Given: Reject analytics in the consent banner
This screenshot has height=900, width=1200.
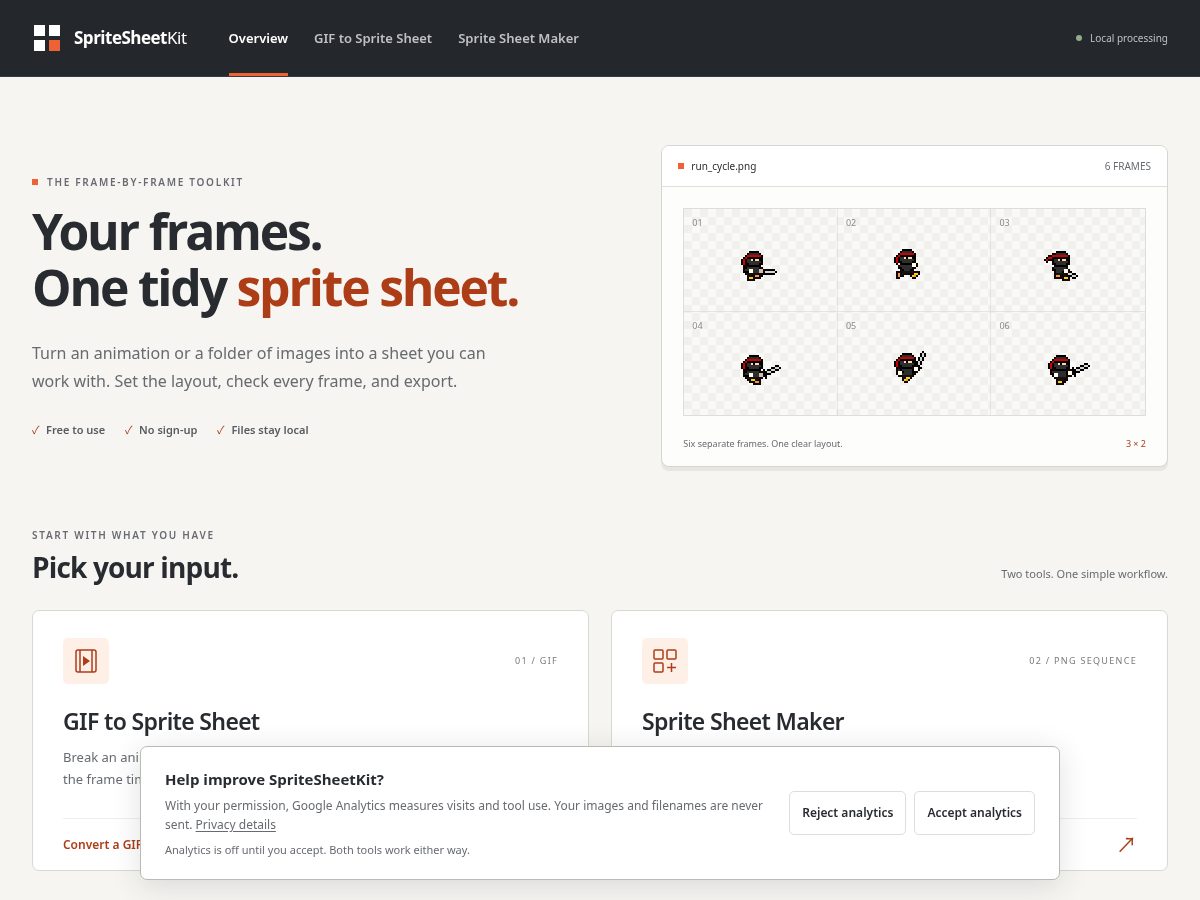Looking at the screenshot, I should point(847,813).
